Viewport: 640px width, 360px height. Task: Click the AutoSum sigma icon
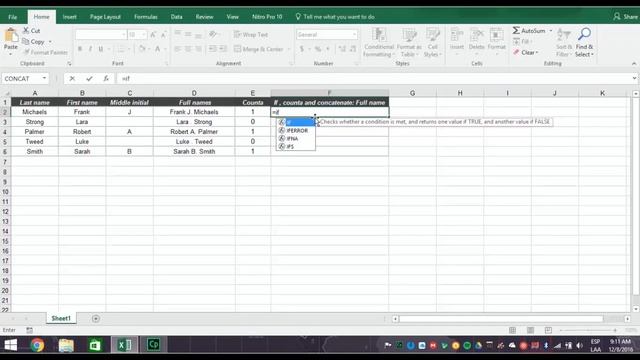(x=516, y=31)
